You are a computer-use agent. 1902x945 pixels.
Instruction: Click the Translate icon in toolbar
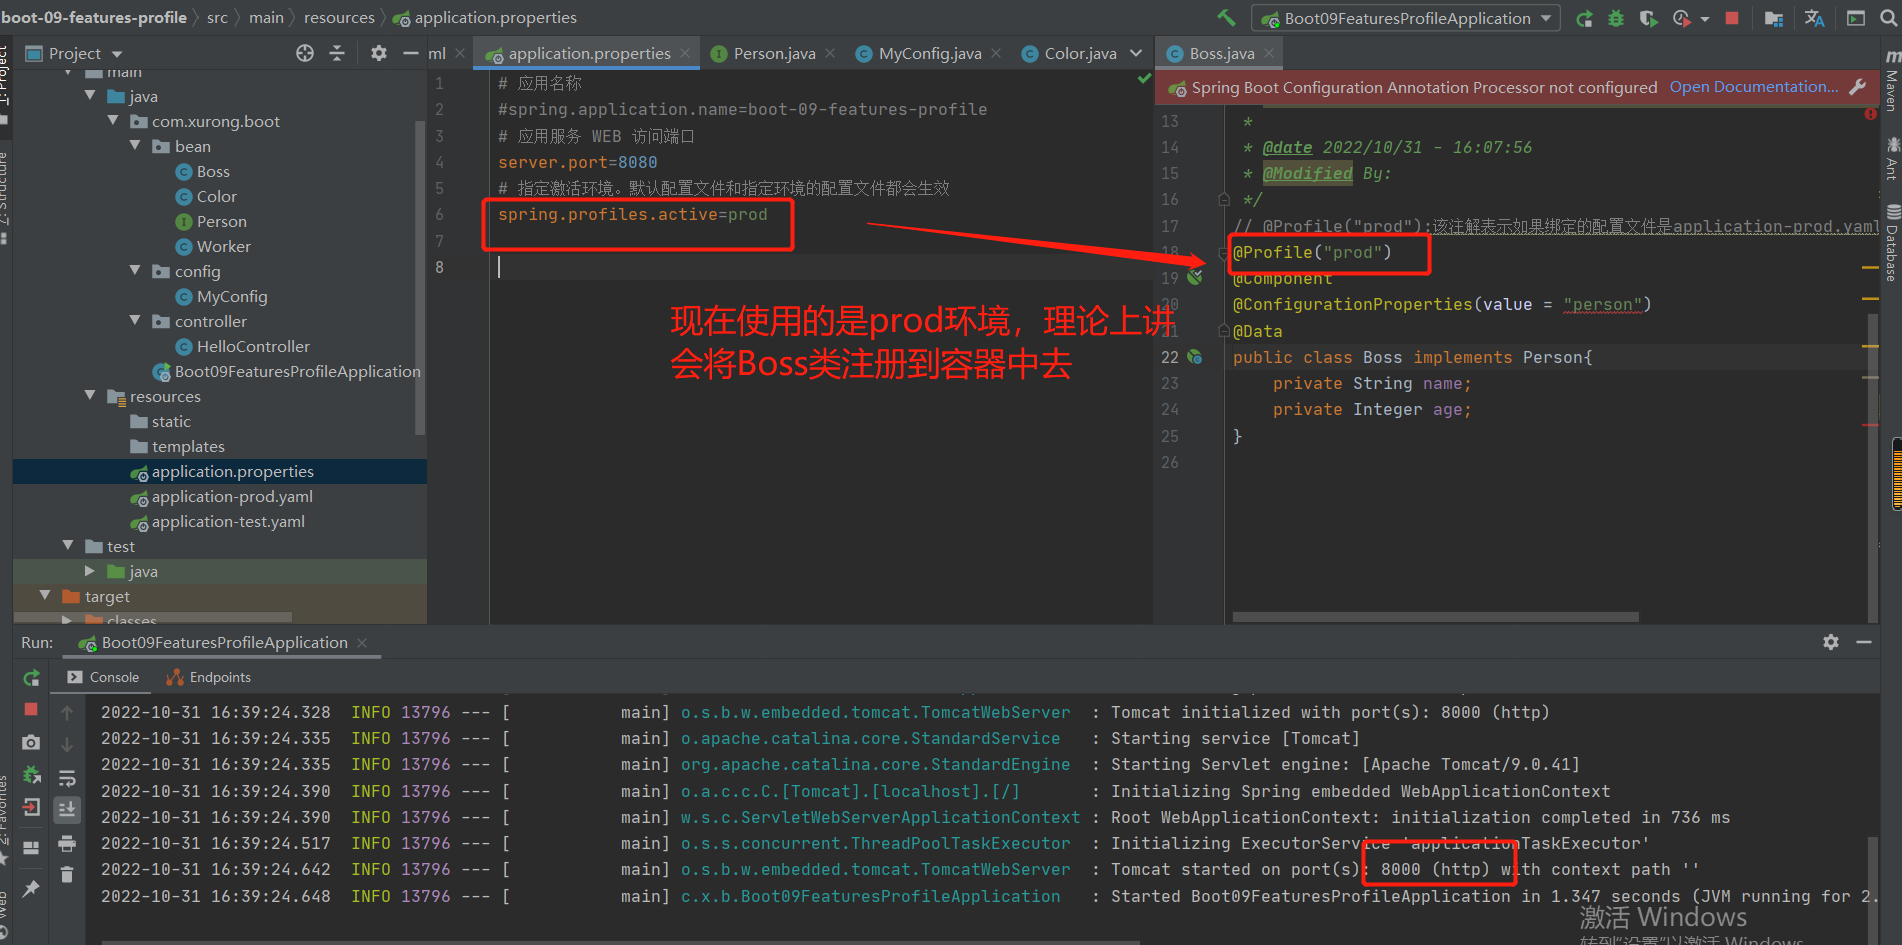tap(1814, 18)
